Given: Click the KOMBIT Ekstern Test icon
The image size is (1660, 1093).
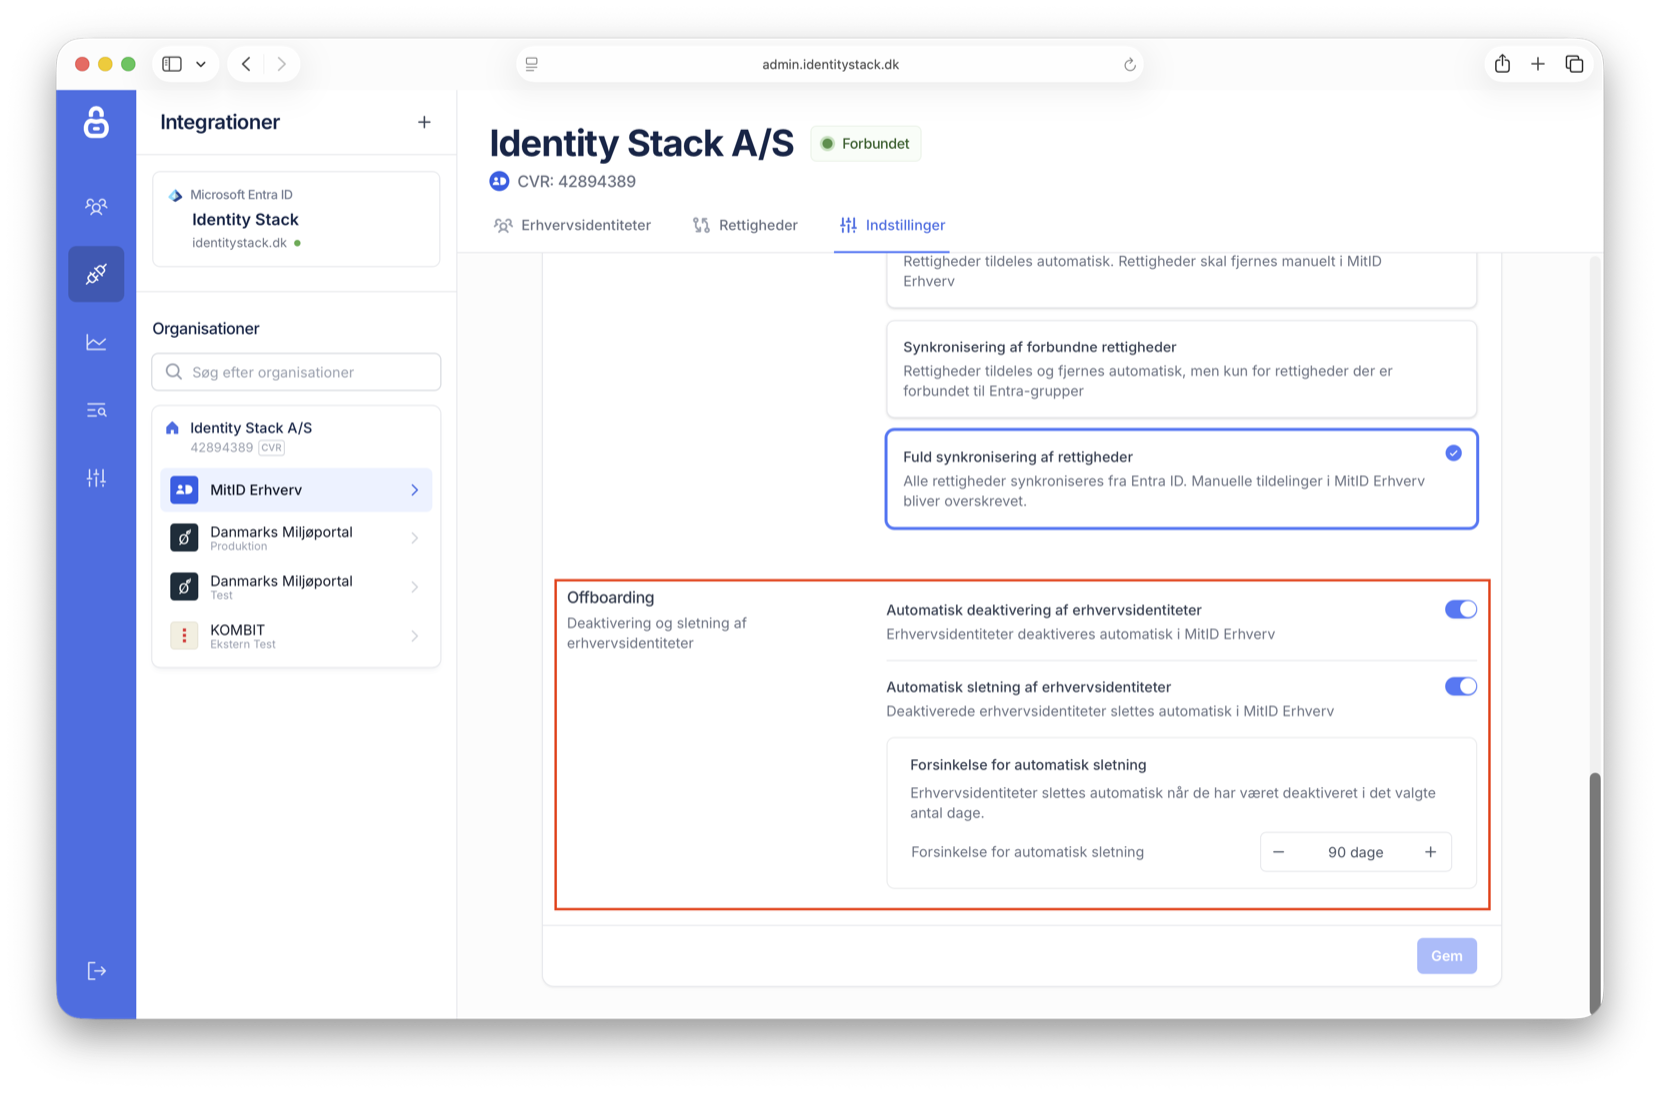Looking at the screenshot, I should click(184, 636).
